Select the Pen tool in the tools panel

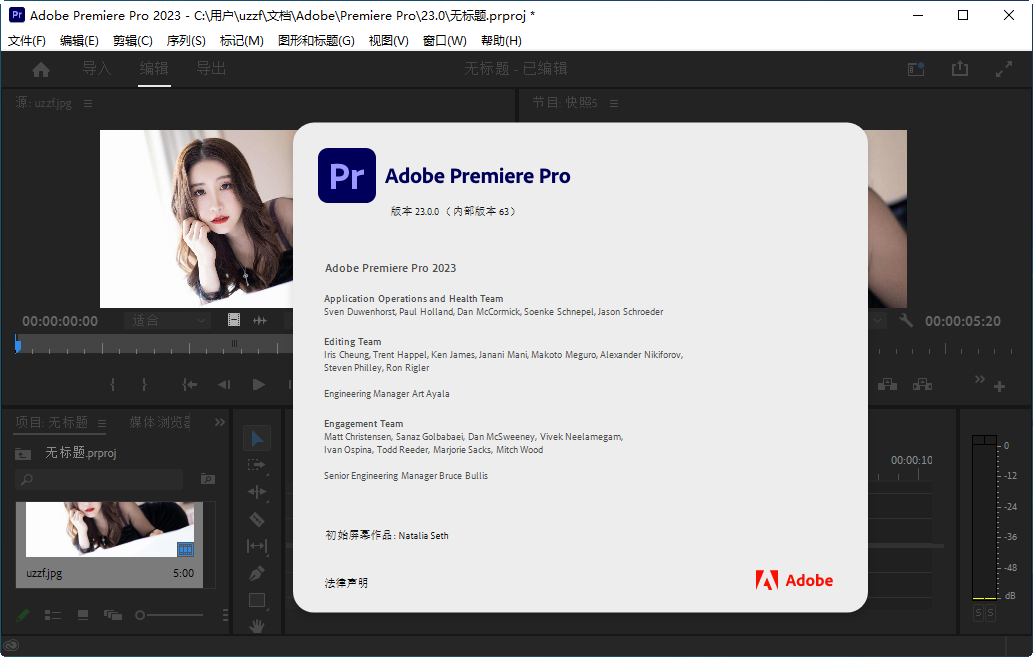point(257,574)
